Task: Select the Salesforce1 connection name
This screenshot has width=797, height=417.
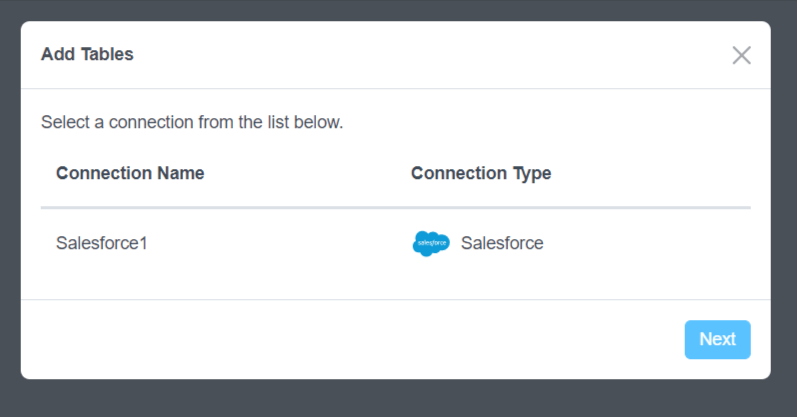Action: click(102, 243)
